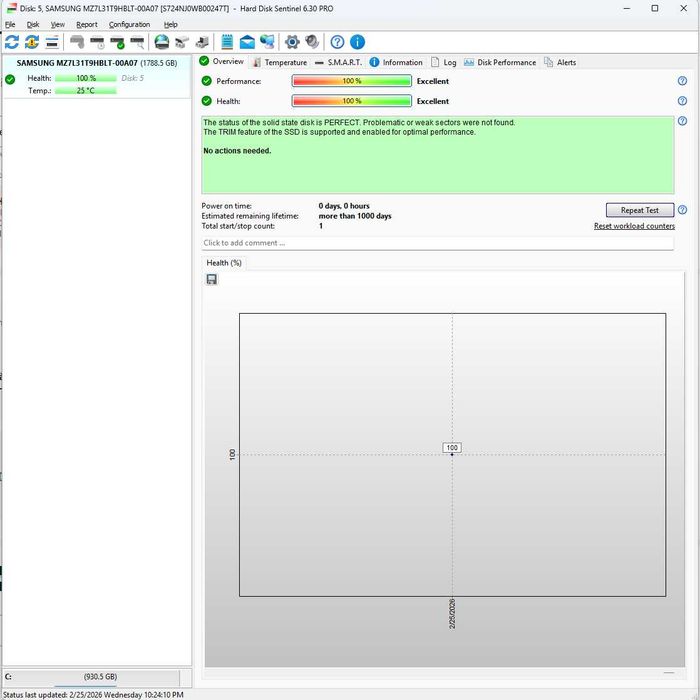Click the Reset workload counters link

(634, 226)
